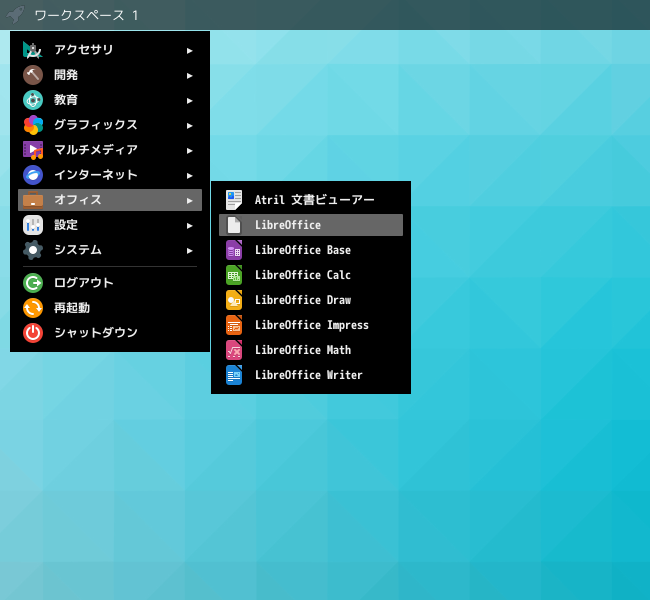Open the システム menu entry
The height and width of the screenshot is (600, 650).
(110, 250)
